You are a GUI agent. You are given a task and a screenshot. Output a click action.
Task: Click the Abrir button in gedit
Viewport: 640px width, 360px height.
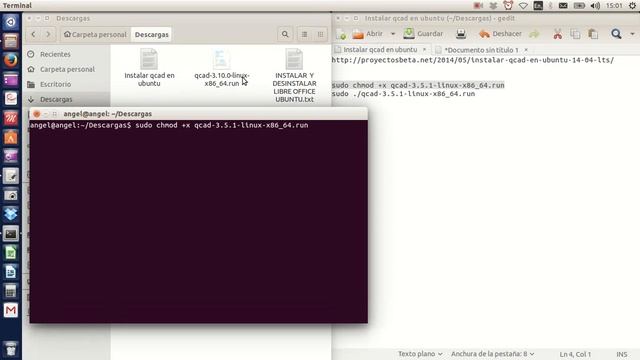pyautogui.click(x=369, y=34)
